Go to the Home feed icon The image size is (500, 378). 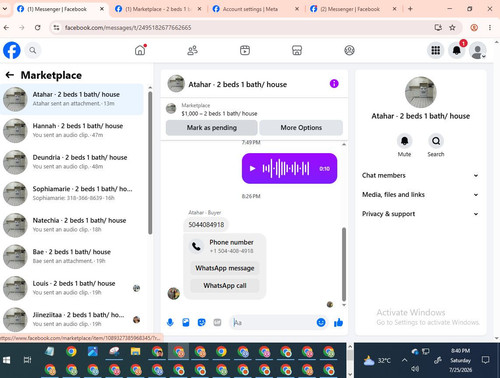(x=140, y=50)
